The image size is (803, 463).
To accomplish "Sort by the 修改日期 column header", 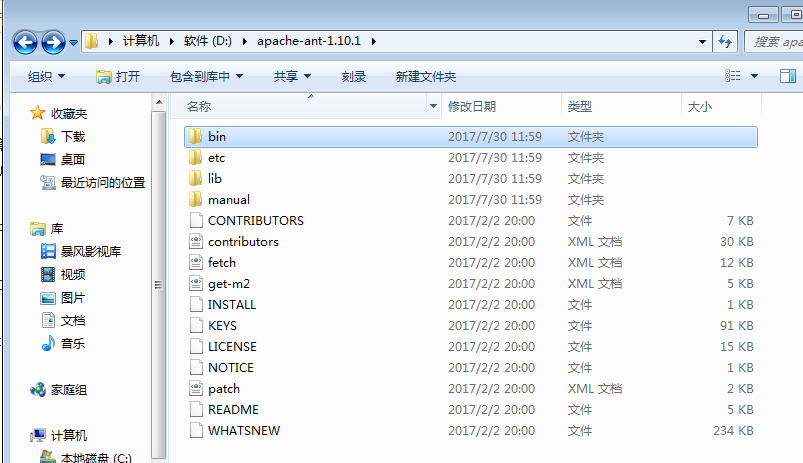I will click(x=501, y=107).
